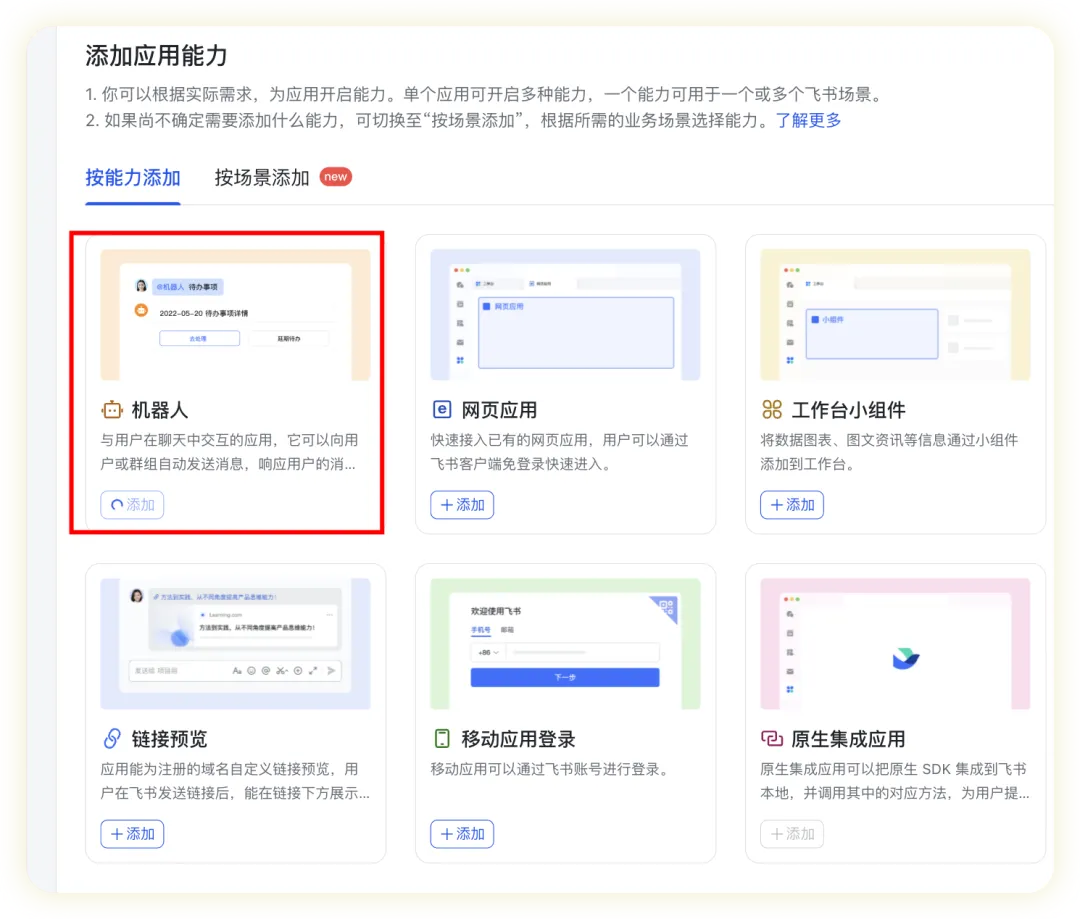Switch to the 按能力添加 tab
Viewport: 1080px width, 919px height.
click(x=133, y=178)
